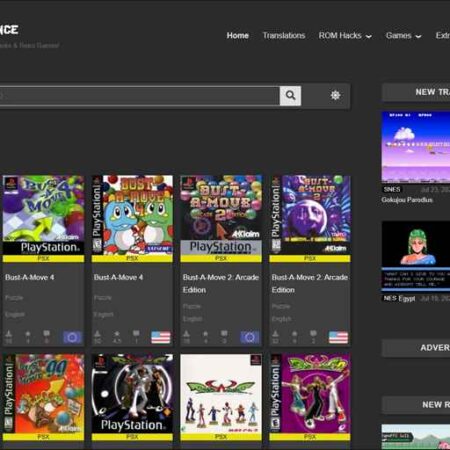Open the Translations menu item

[x=284, y=35]
